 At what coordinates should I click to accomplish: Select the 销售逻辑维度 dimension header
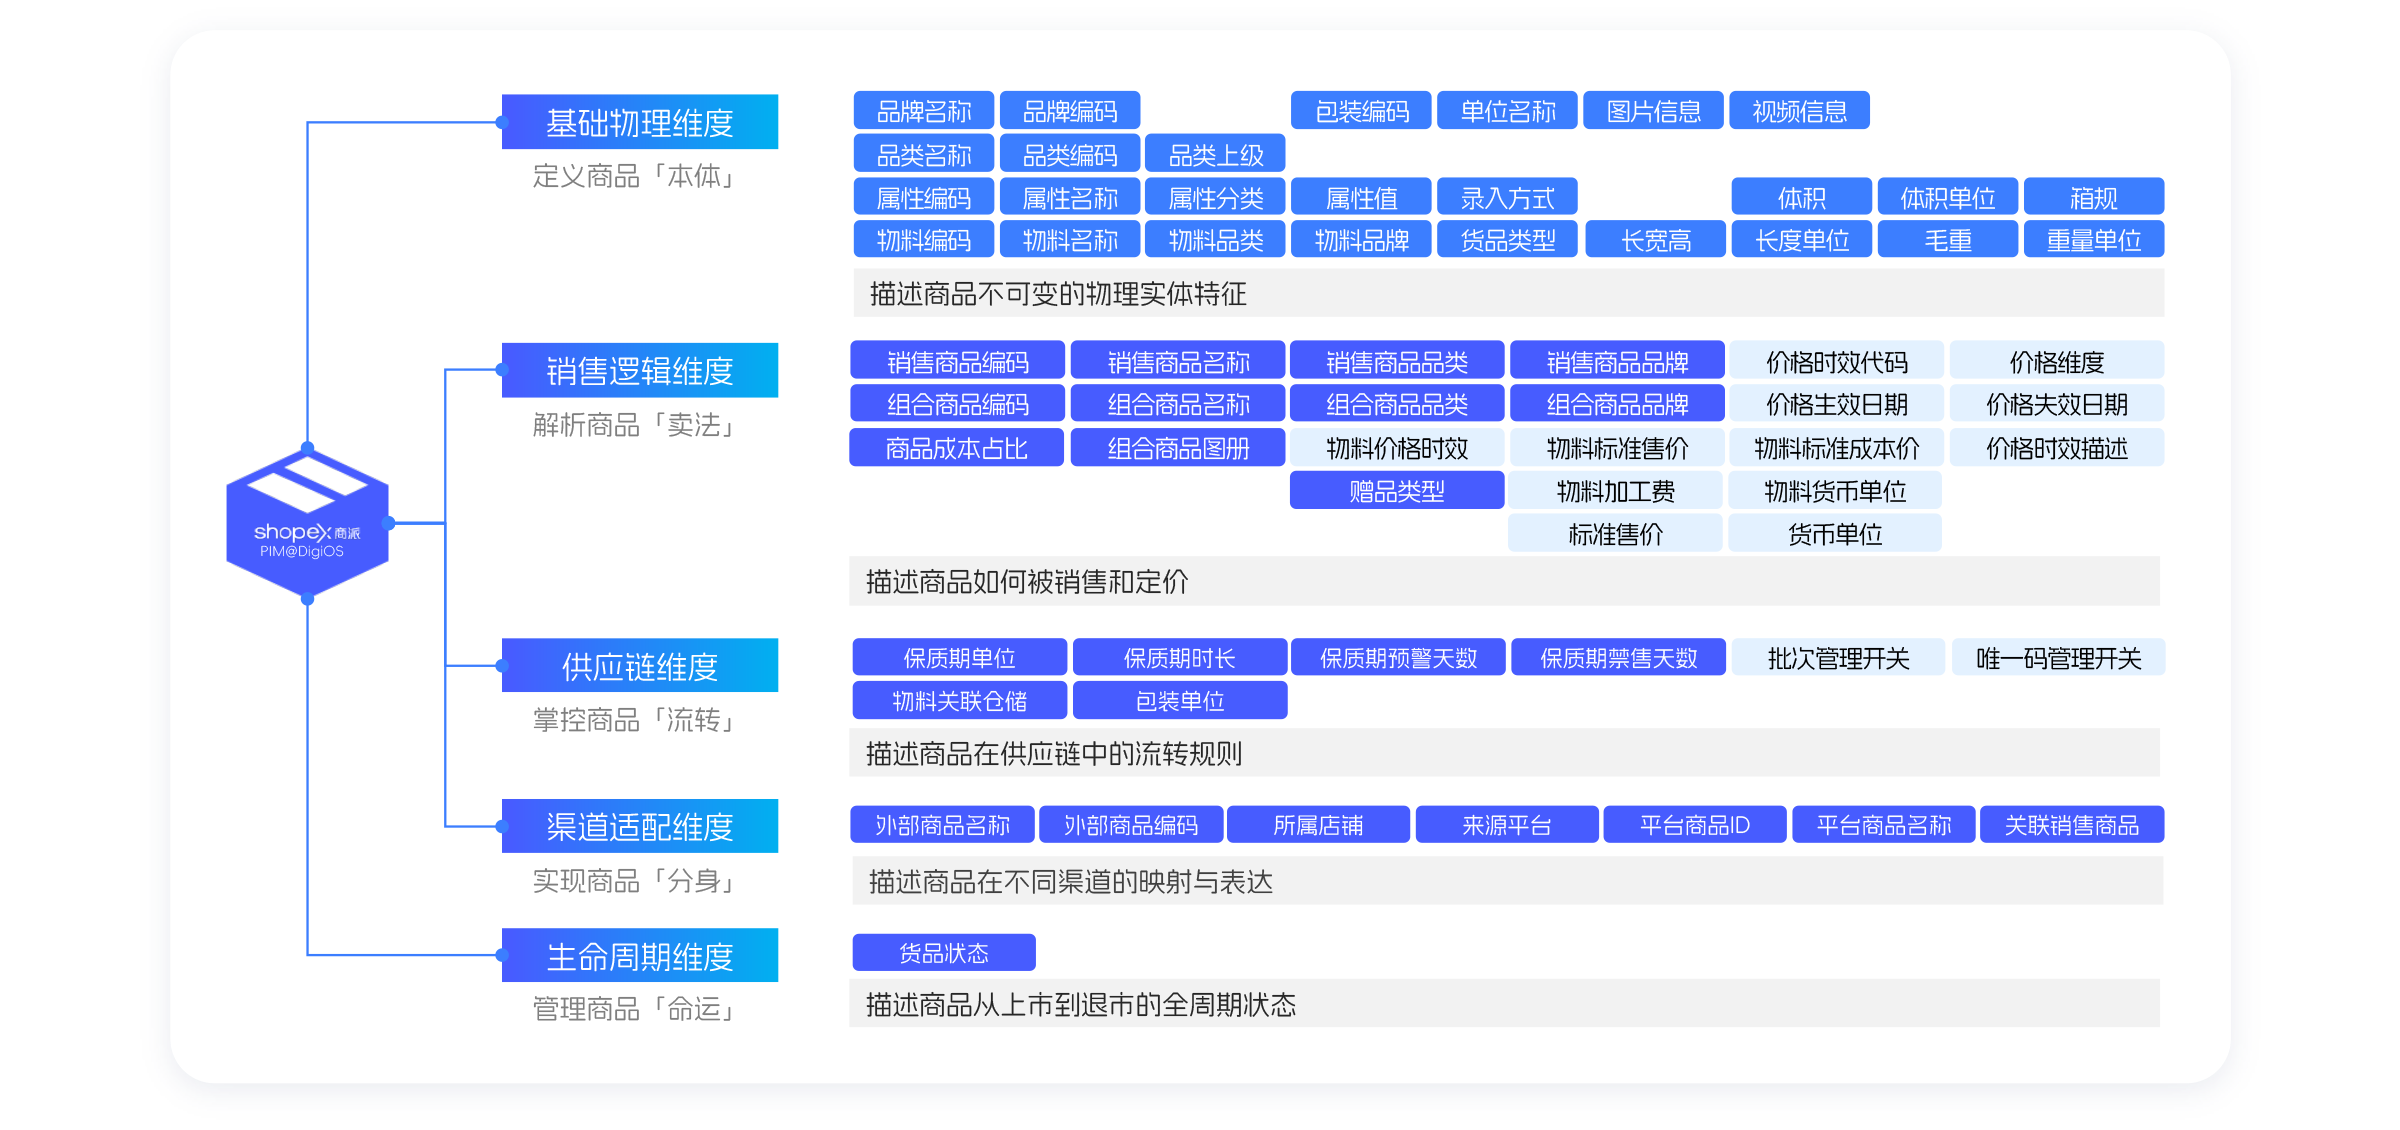(640, 370)
